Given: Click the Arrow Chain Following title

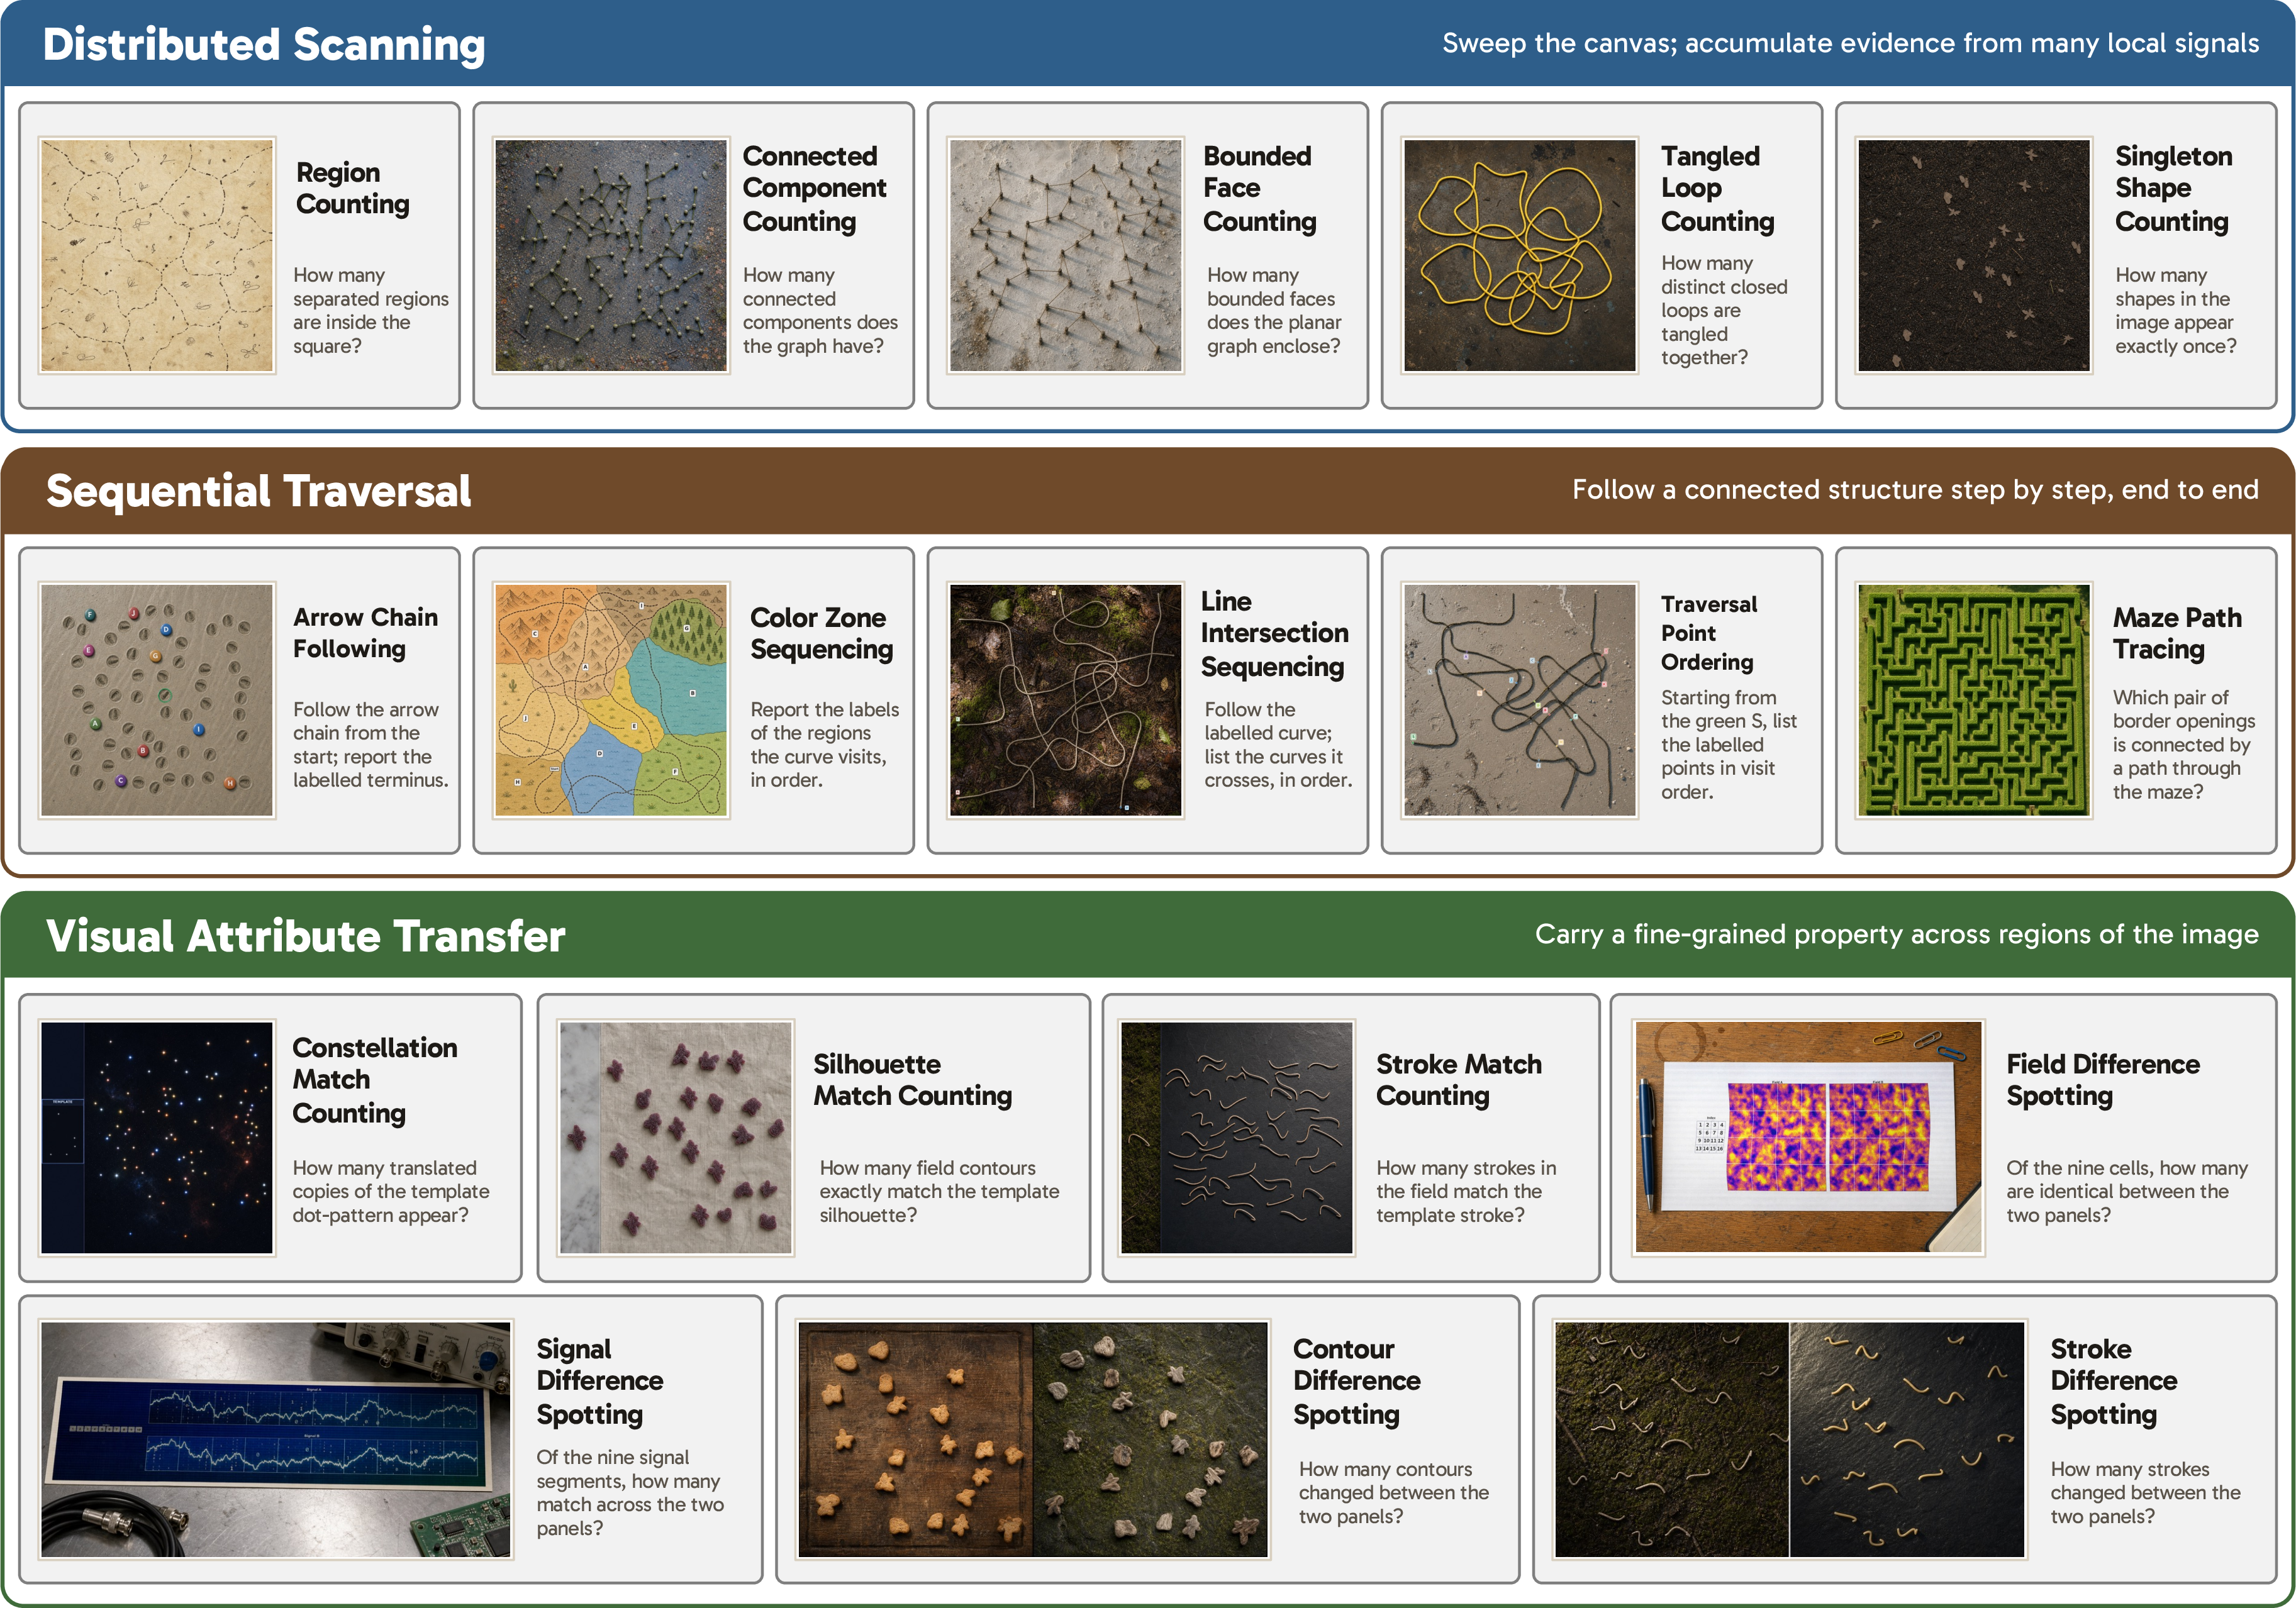Looking at the screenshot, I should 365,633.
